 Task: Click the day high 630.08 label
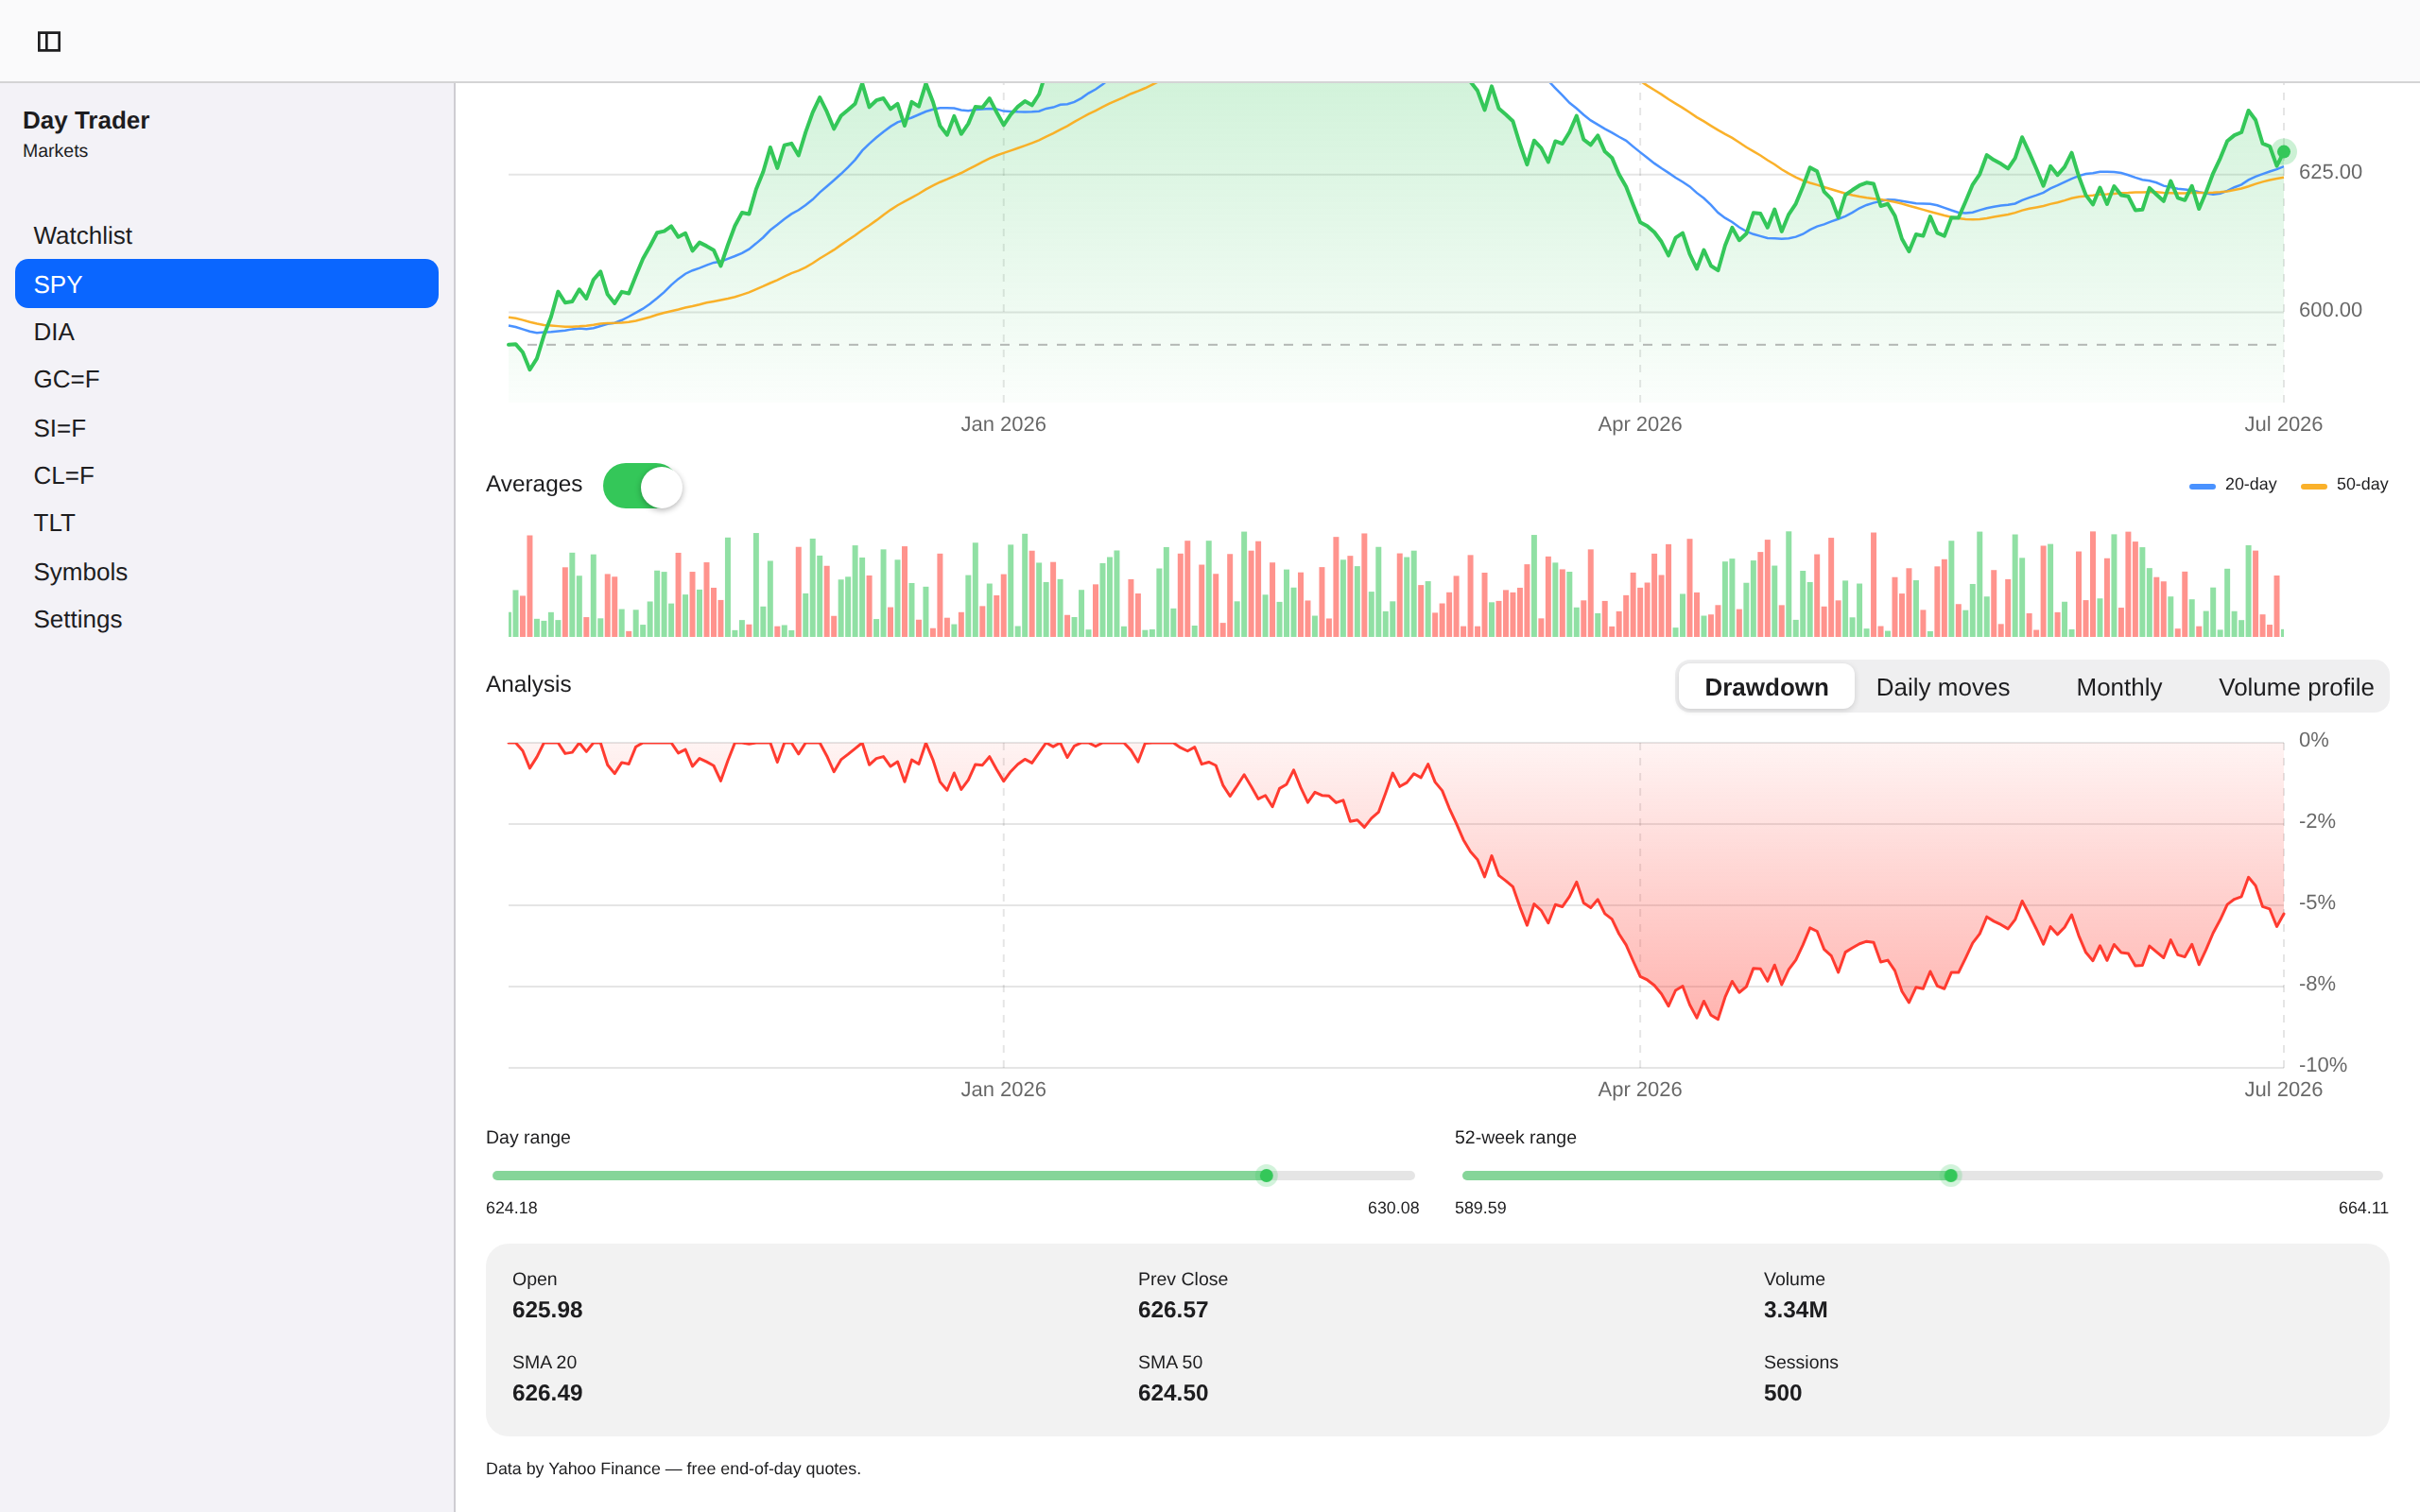pyautogui.click(x=1393, y=1208)
